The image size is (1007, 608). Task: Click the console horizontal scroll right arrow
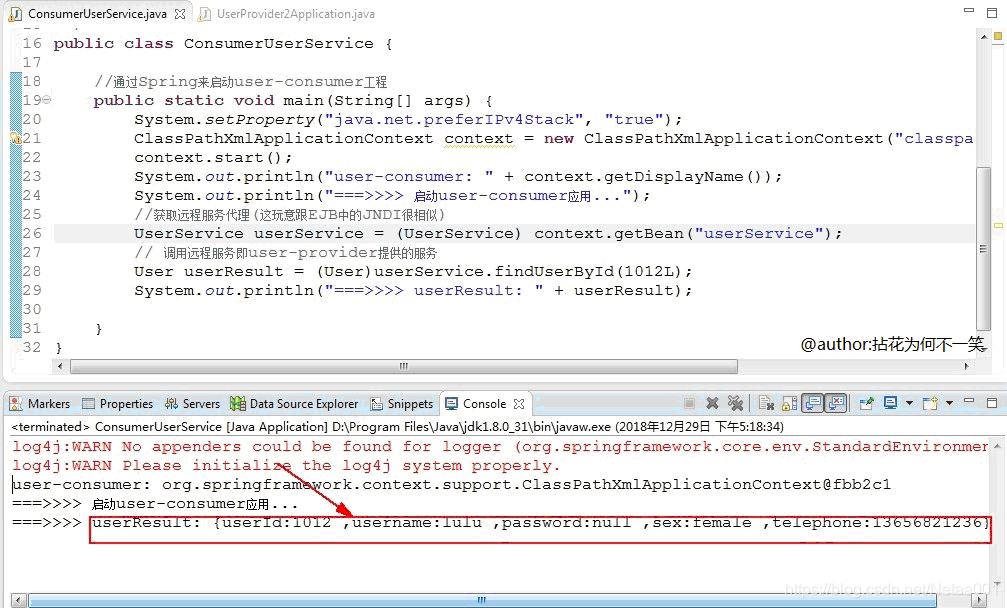(x=979, y=600)
